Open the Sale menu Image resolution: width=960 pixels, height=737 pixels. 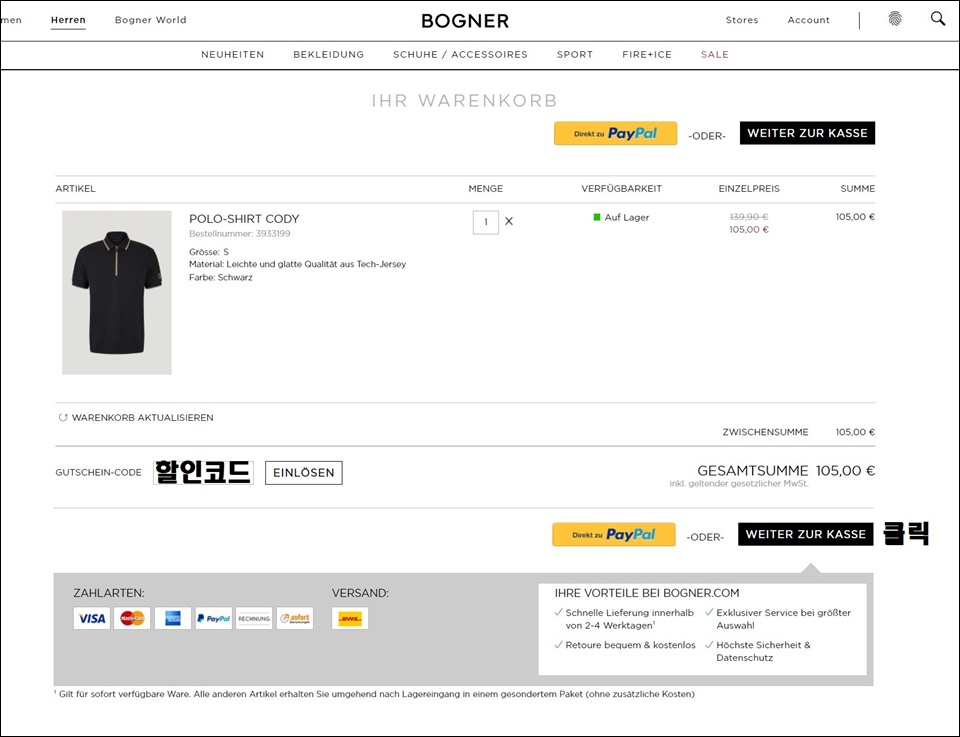pos(715,54)
